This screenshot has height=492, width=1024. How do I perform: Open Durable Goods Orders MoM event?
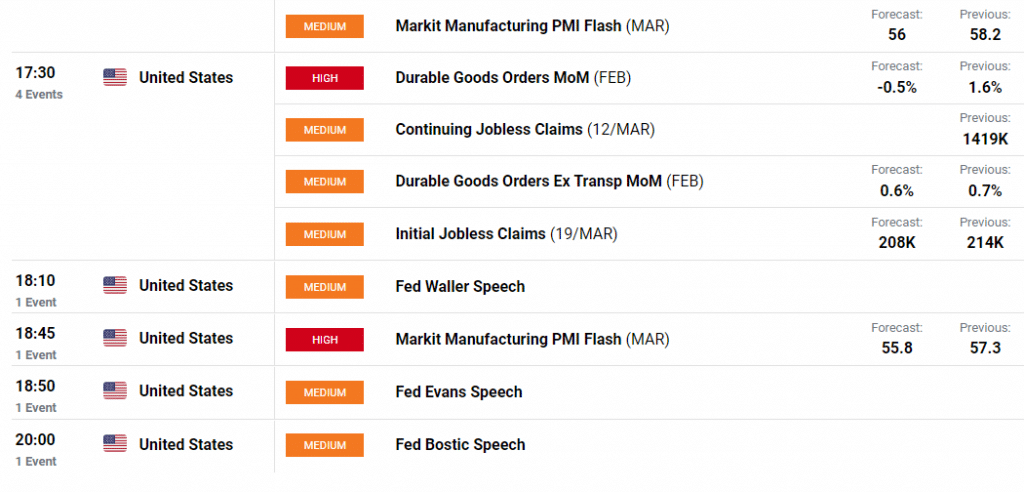tap(513, 78)
